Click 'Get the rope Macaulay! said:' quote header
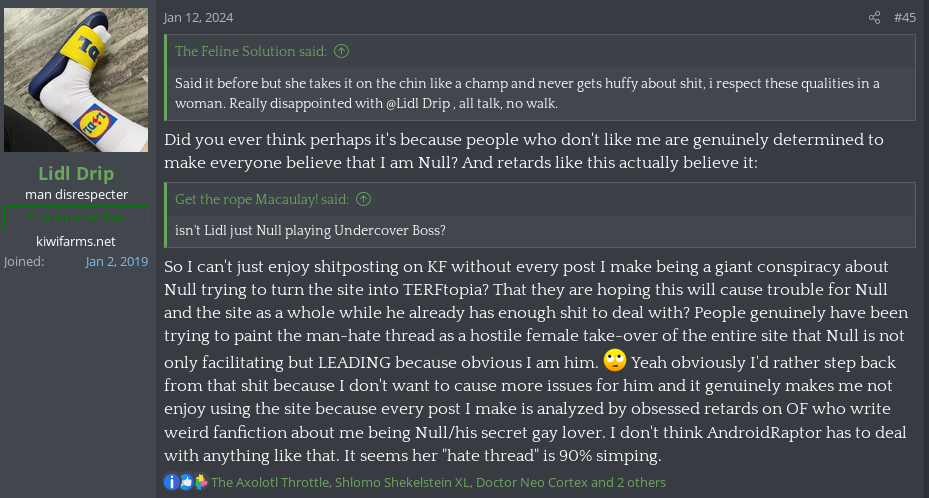This screenshot has width=929, height=498. pyautogui.click(x=264, y=199)
